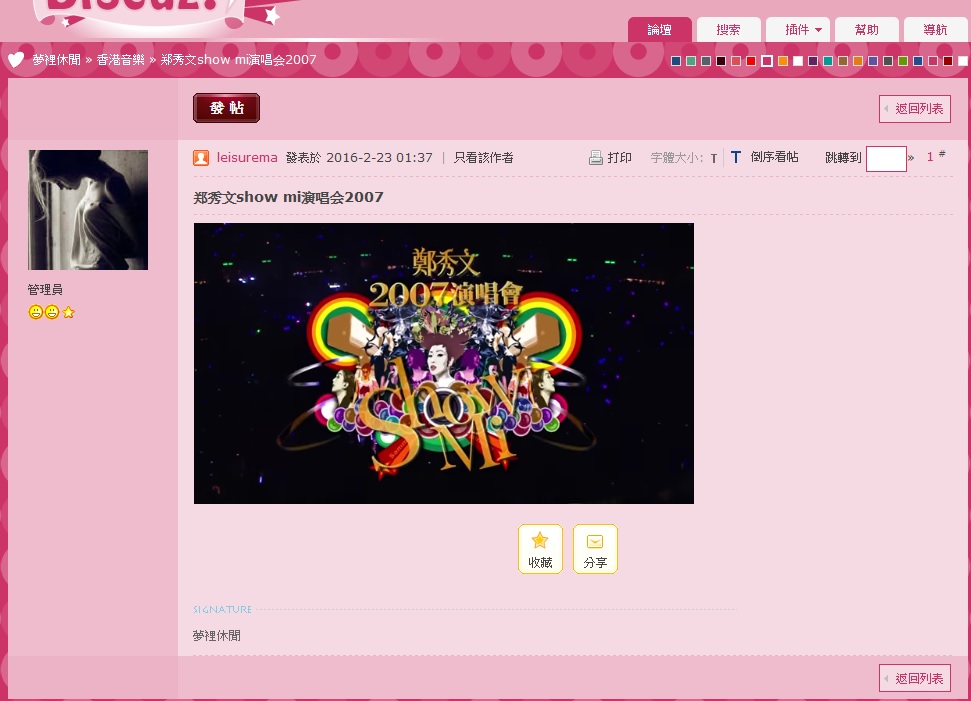Viewport: 971px width, 701px height.
Task: Select the highlighted pink swatch with white border
Action: 767,61
